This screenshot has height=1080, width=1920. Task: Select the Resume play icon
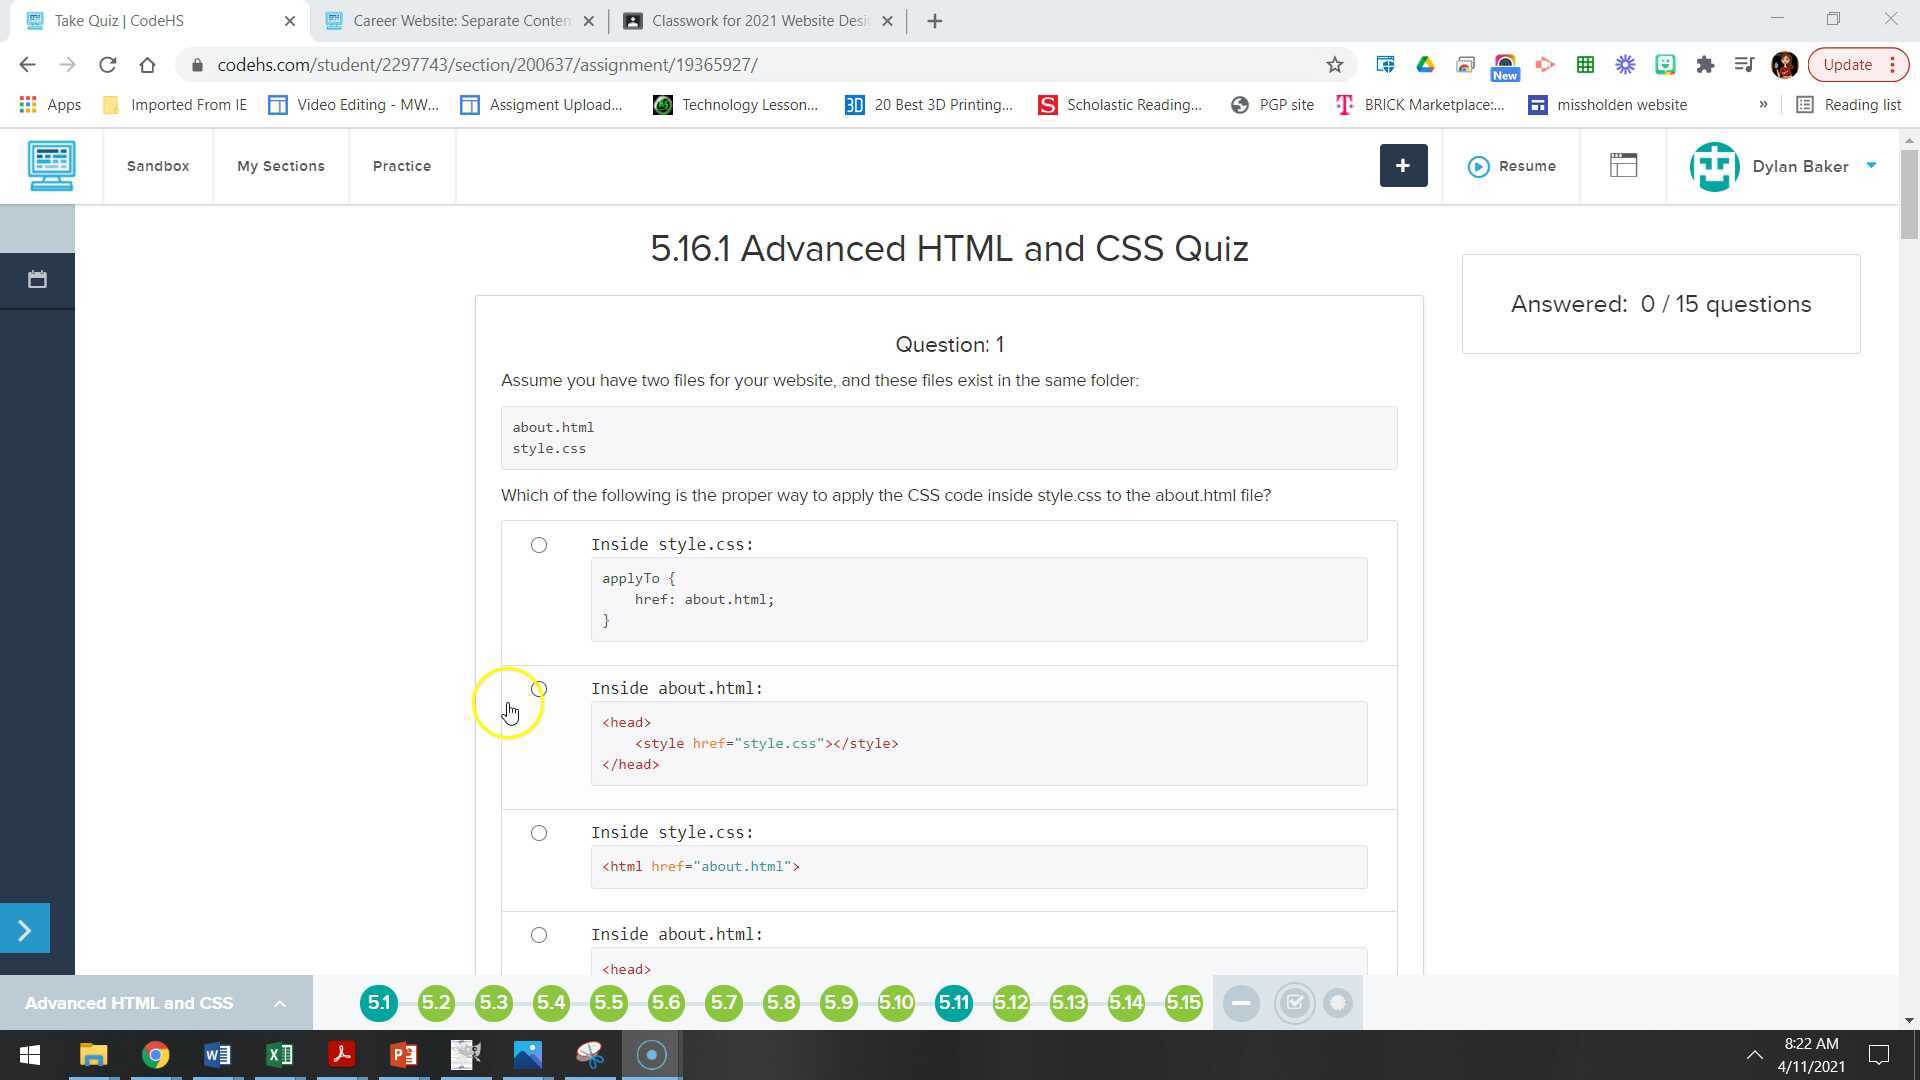click(x=1479, y=166)
